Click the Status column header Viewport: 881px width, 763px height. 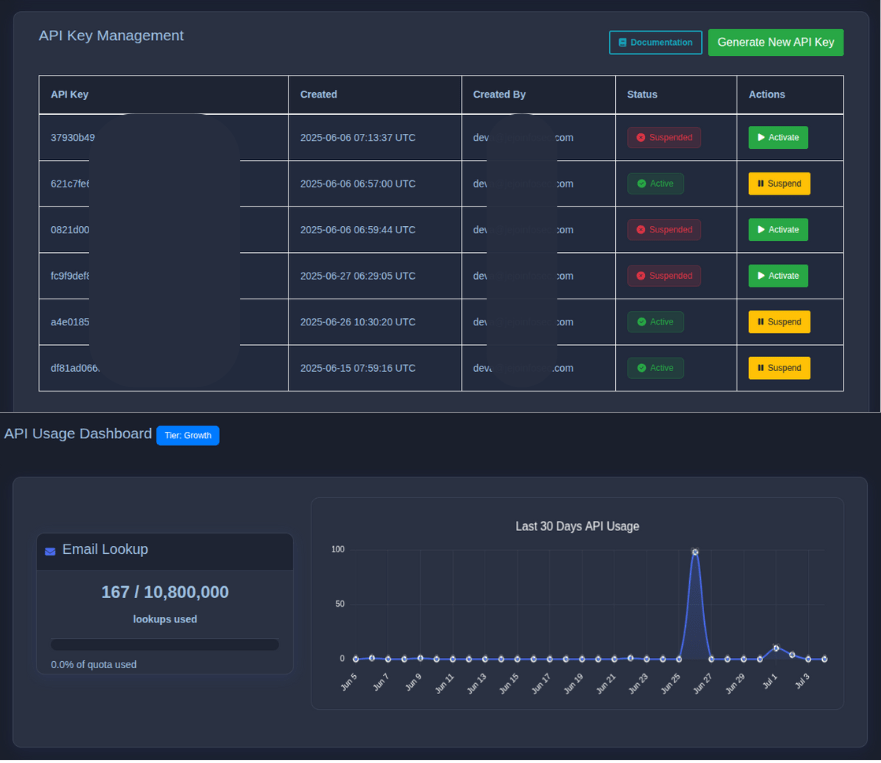pyautogui.click(x=642, y=95)
